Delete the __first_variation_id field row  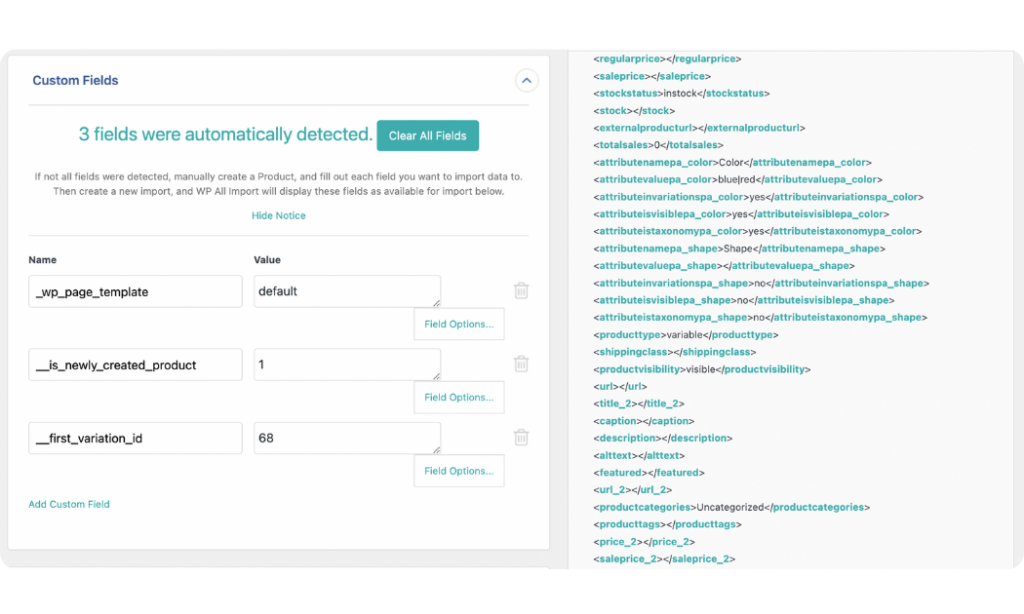(520, 437)
